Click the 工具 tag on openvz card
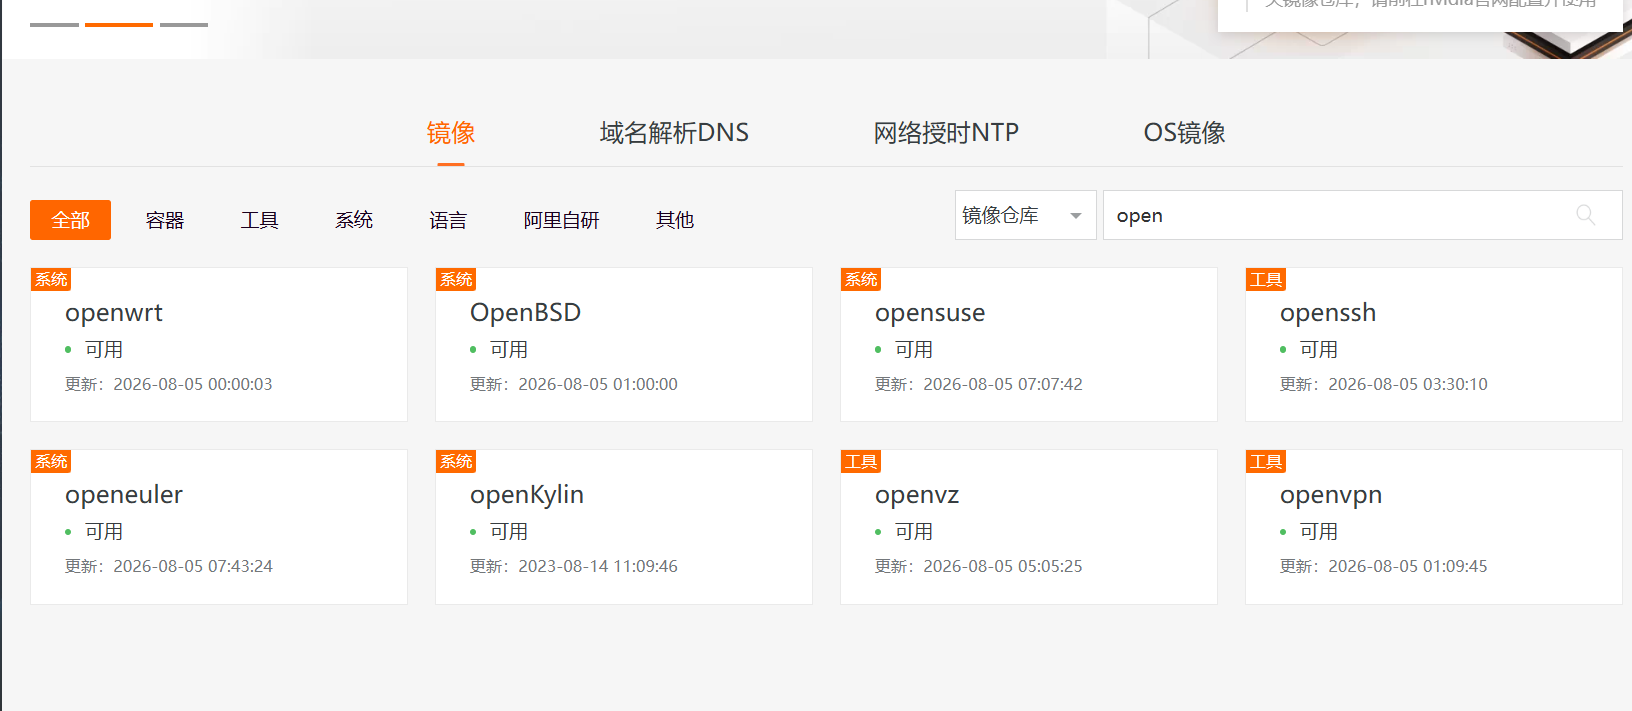Screen dimensions: 1632x711 pyautogui.click(x=861, y=461)
